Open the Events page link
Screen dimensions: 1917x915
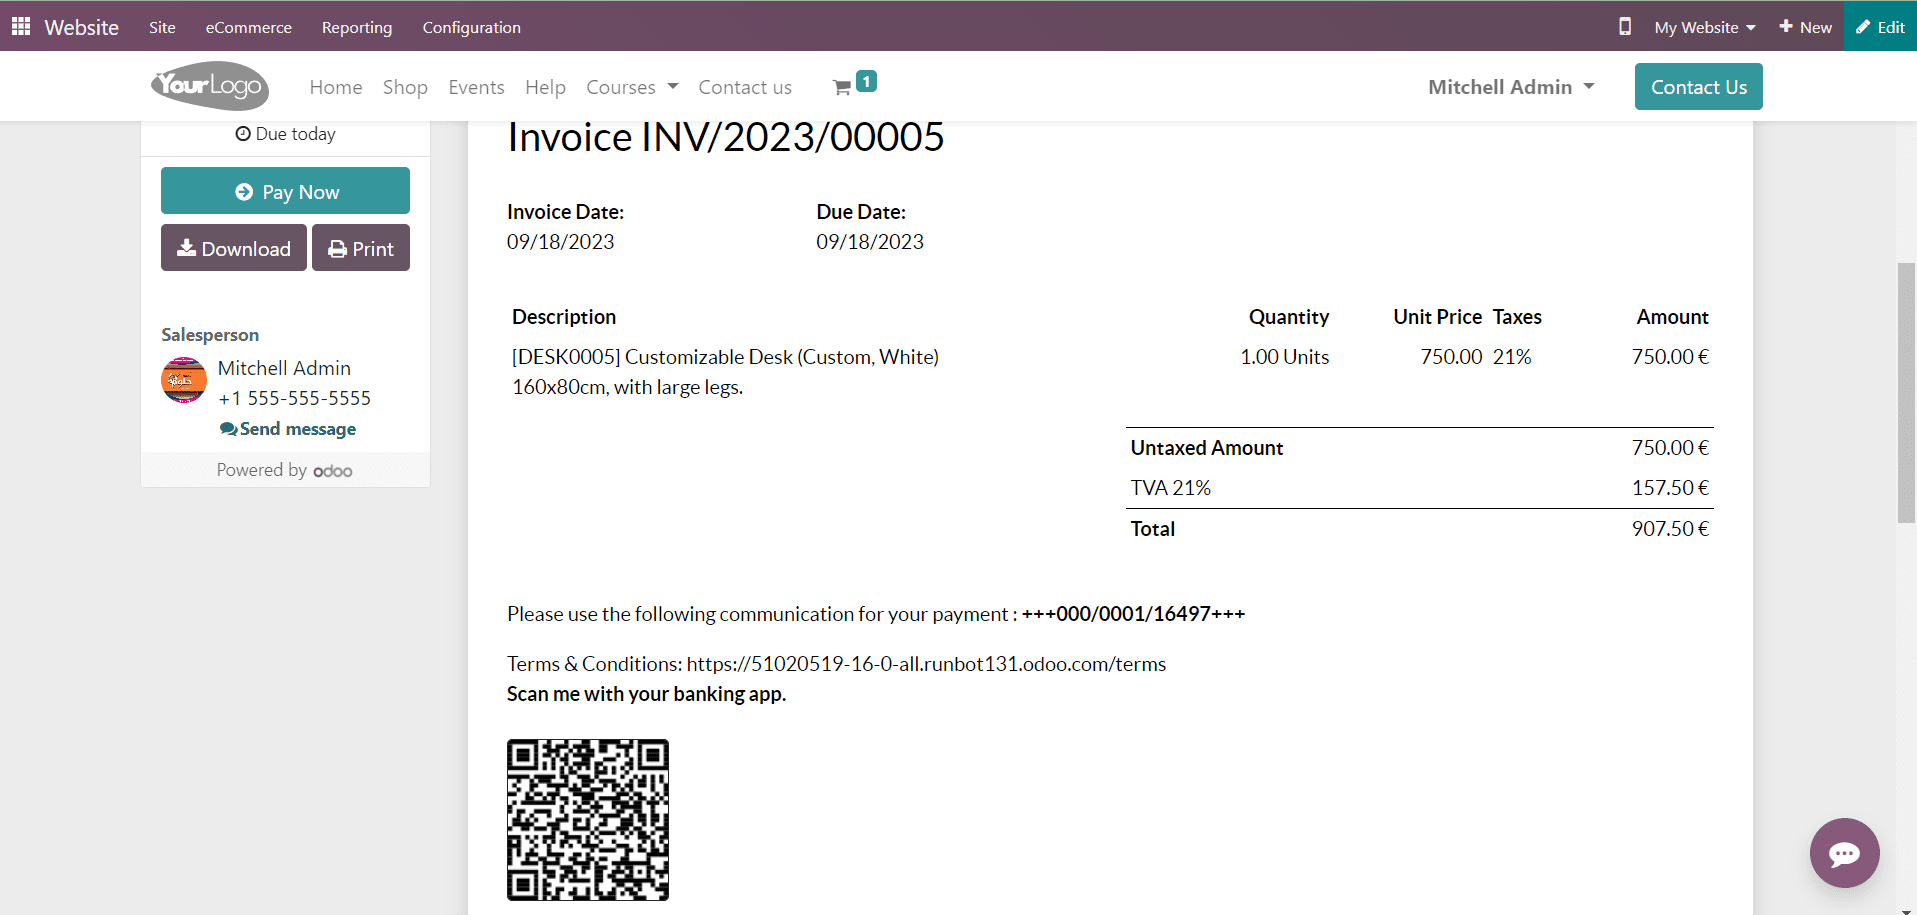tap(476, 87)
